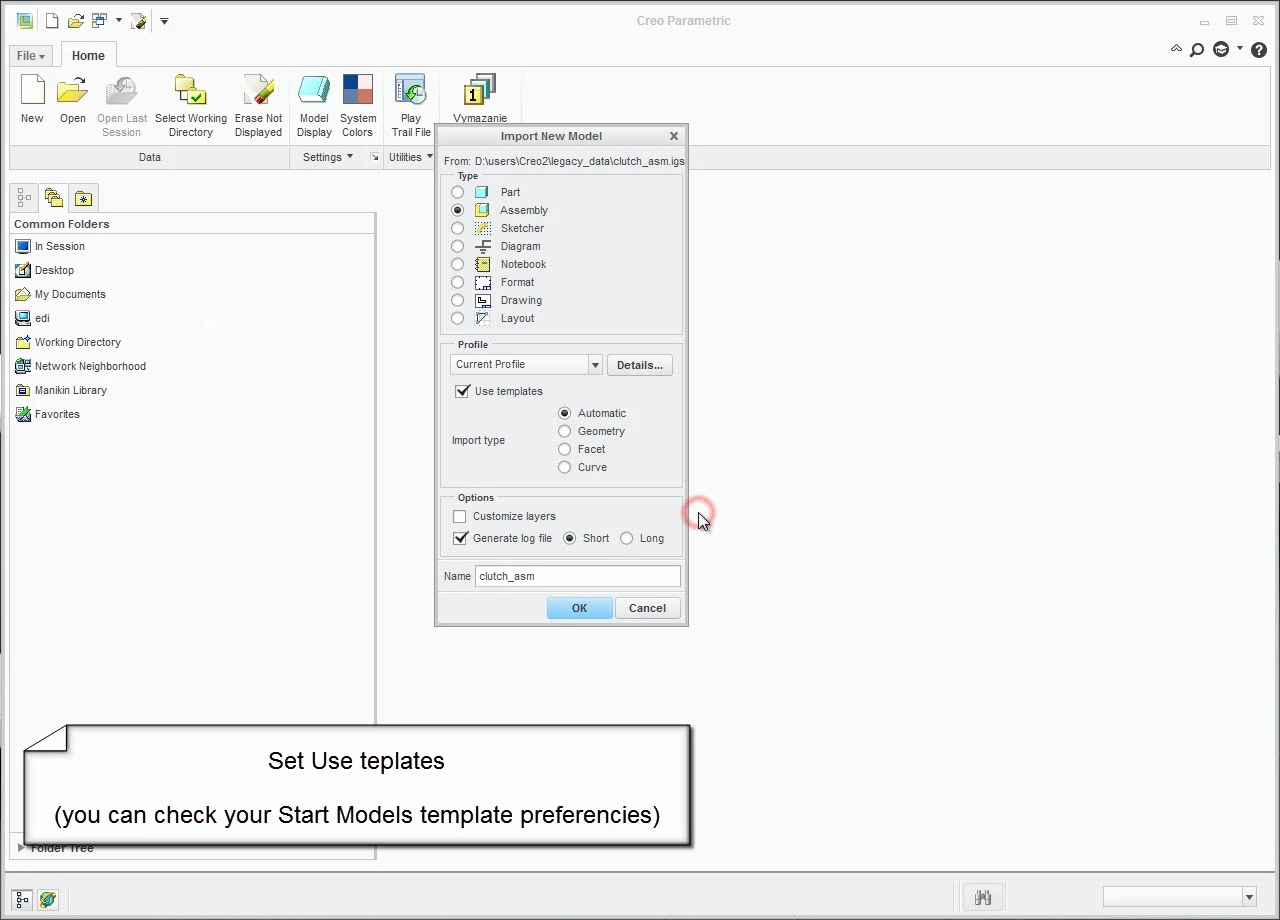Open the learning connector icon top right
1280x920 pixels.
coord(1221,49)
